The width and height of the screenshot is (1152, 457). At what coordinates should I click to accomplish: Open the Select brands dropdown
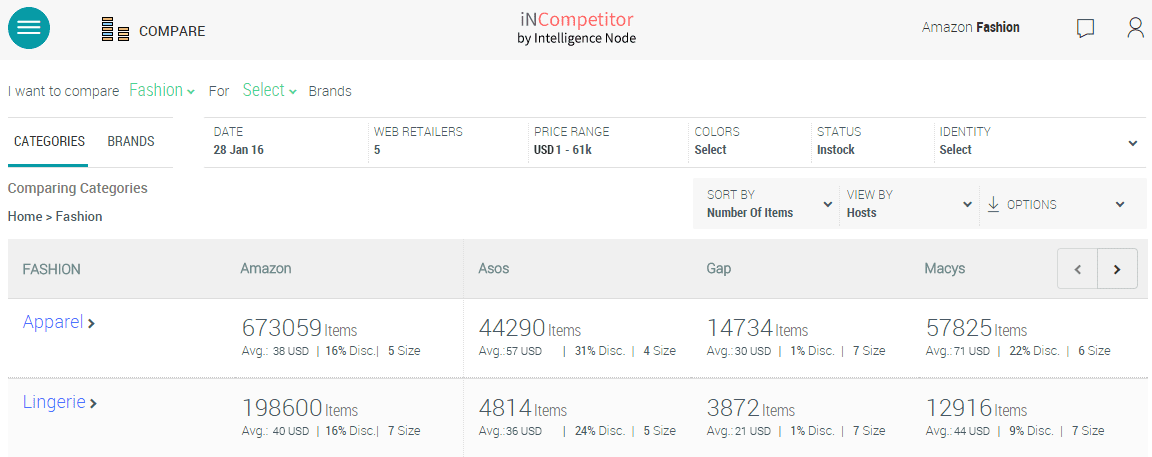(x=270, y=90)
